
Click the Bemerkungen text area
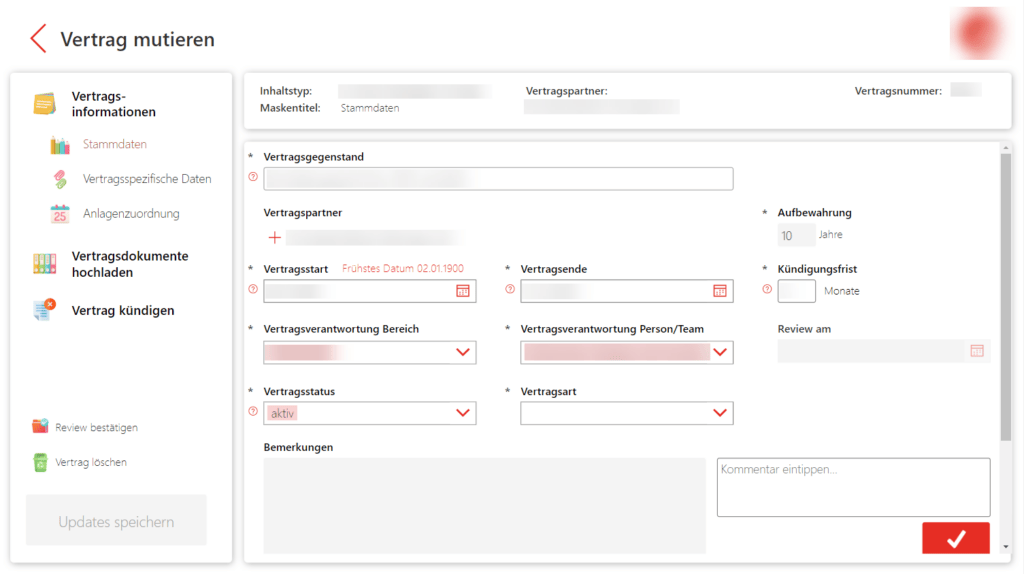[x=485, y=505]
